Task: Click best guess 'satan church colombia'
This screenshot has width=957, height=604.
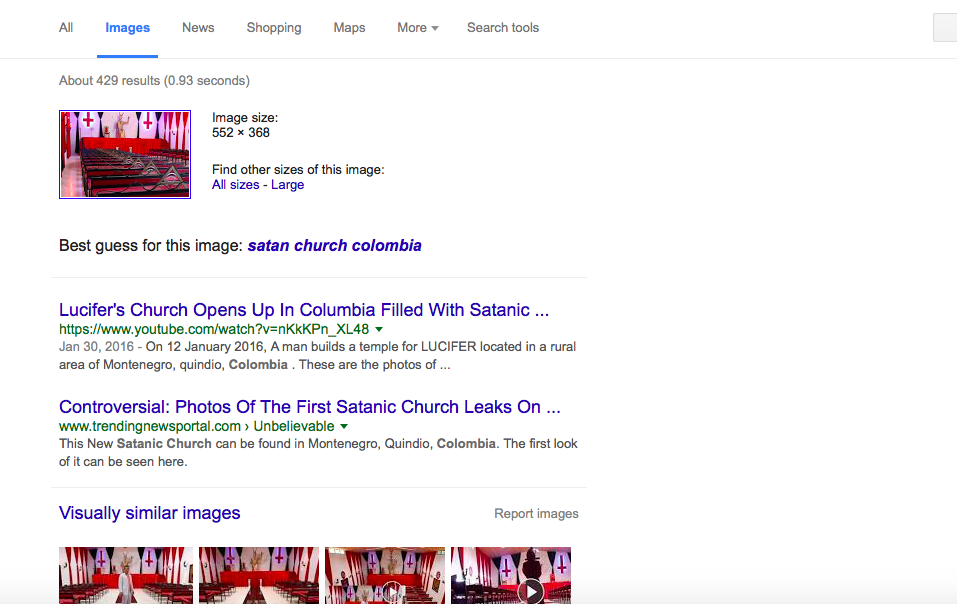Action: pos(335,246)
